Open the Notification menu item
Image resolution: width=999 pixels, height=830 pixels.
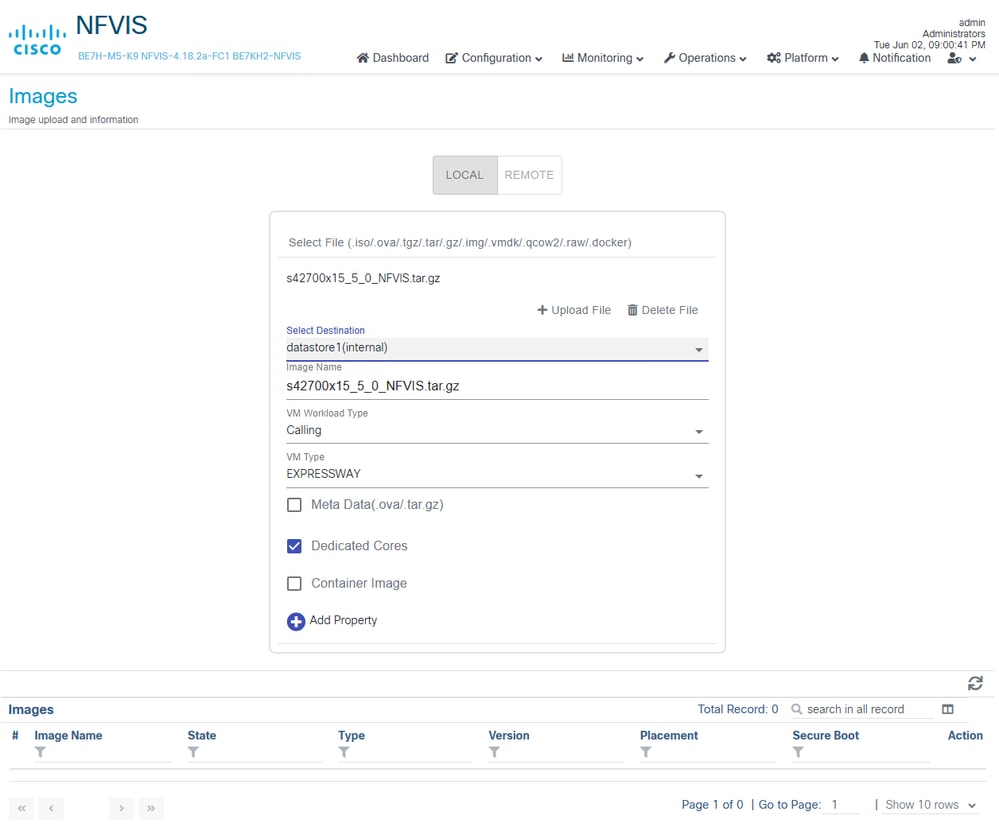pos(895,58)
